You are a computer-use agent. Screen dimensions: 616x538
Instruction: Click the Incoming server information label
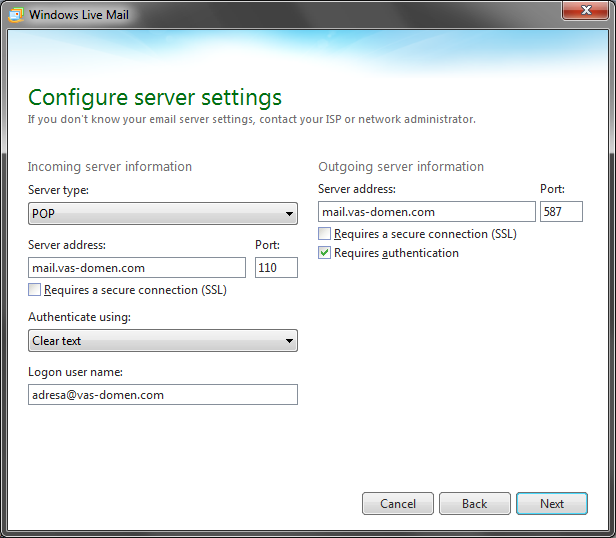110,167
